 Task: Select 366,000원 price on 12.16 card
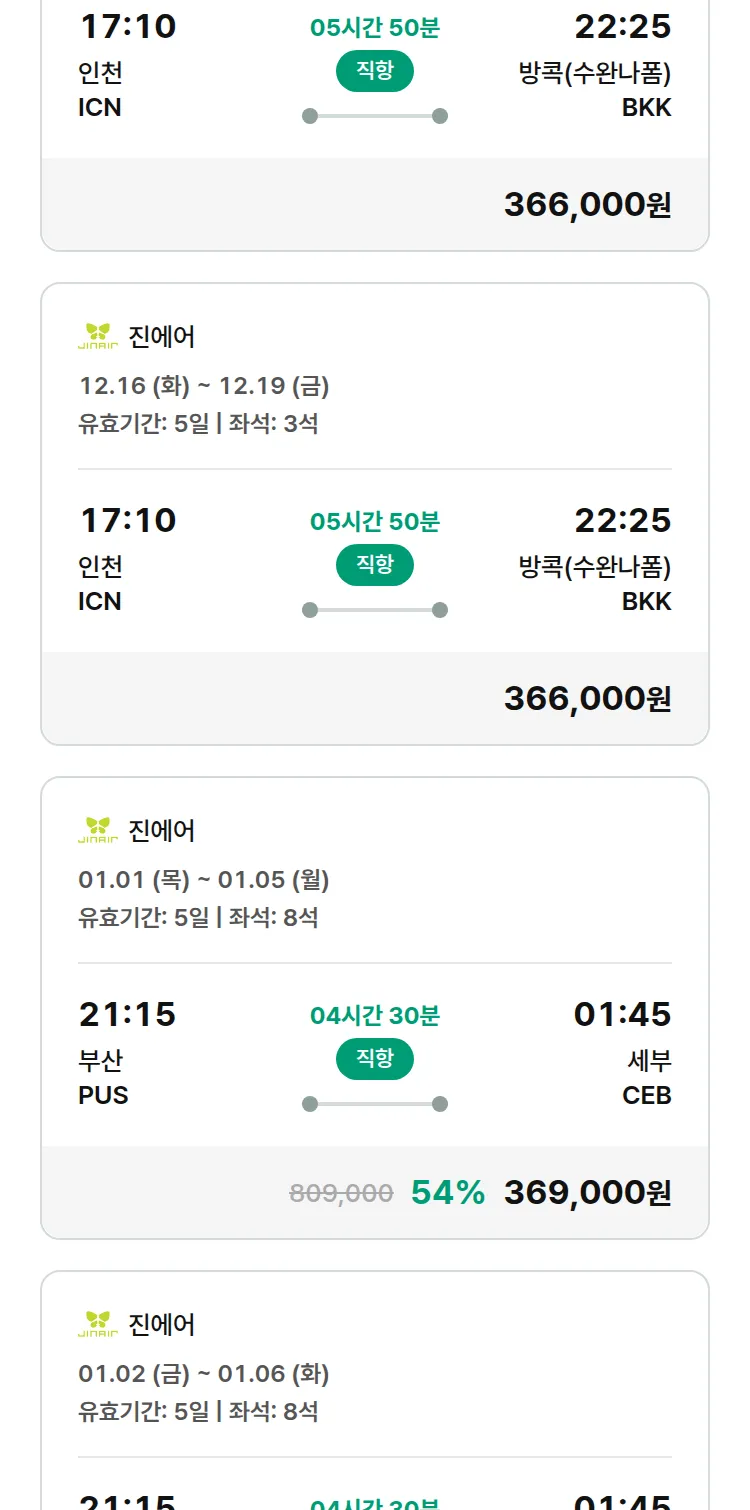coord(587,698)
